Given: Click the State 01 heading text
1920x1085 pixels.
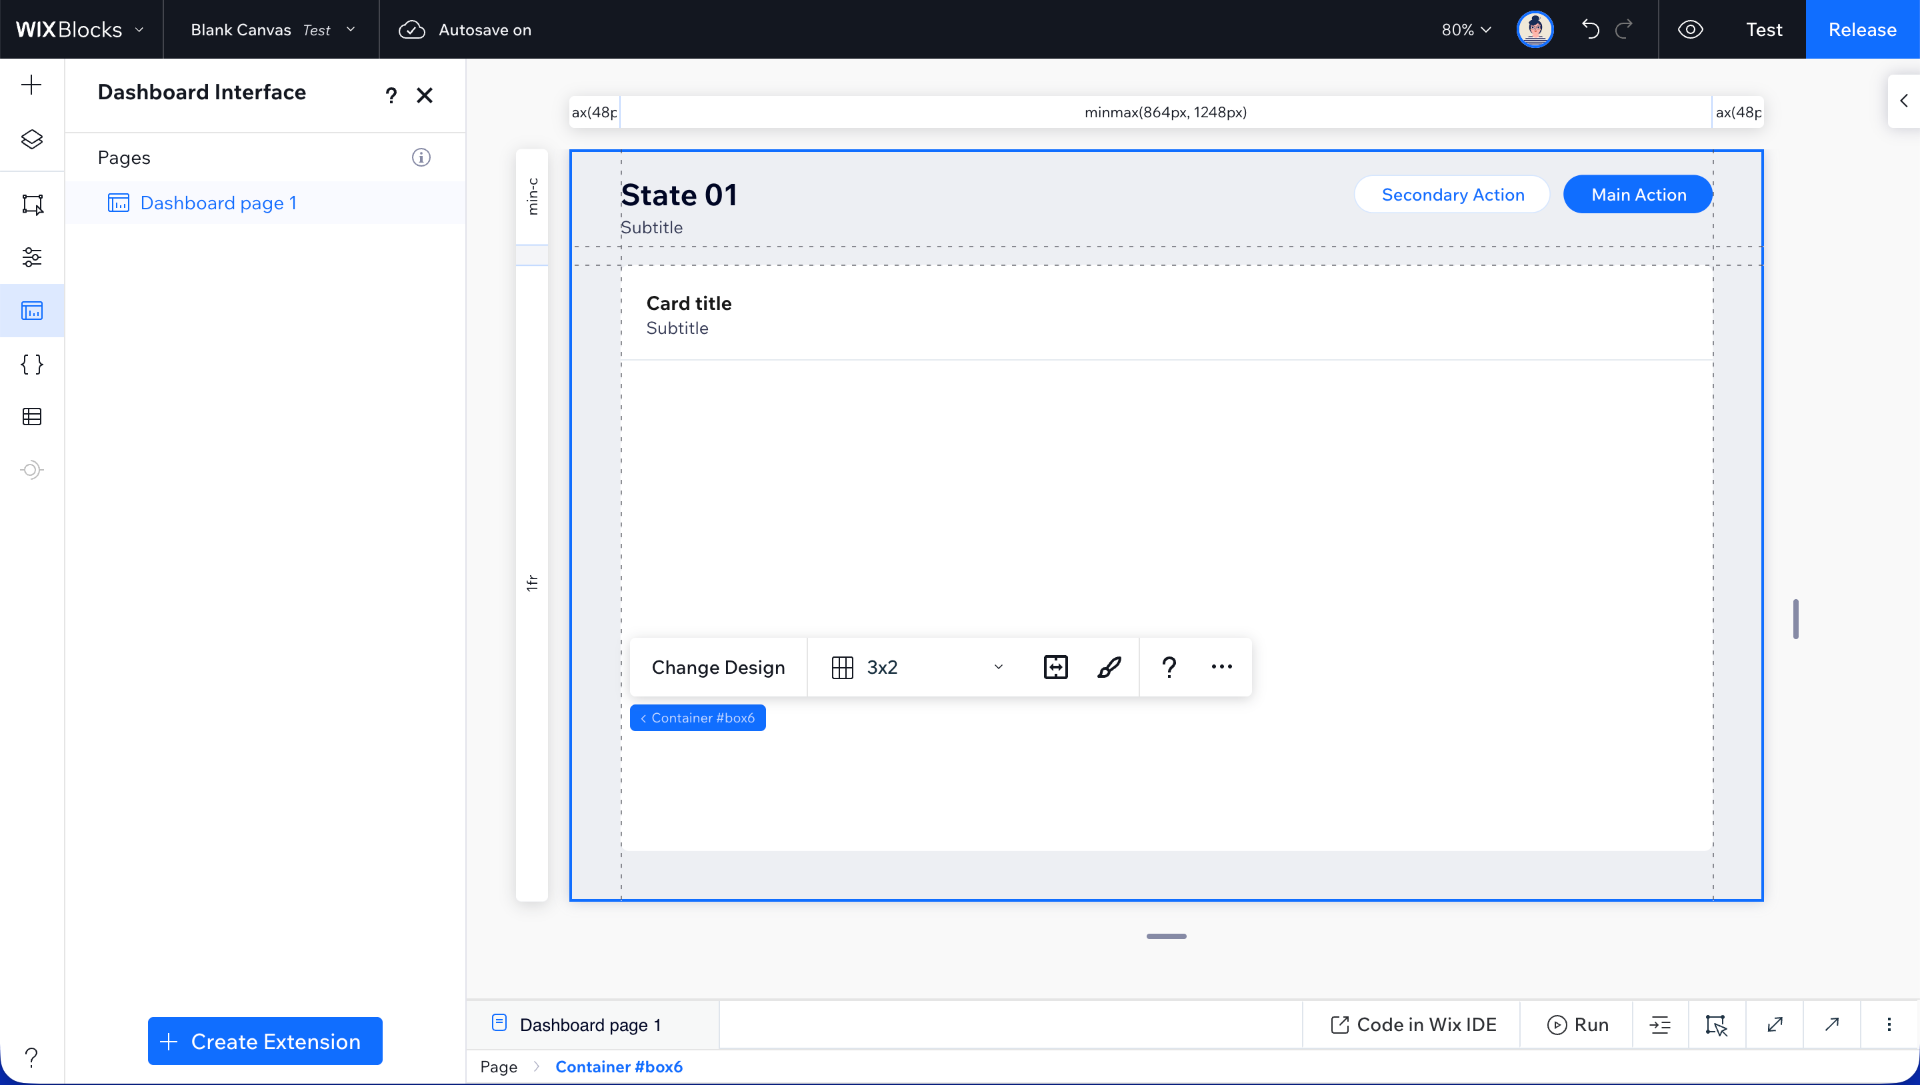Looking at the screenshot, I should pyautogui.click(x=679, y=195).
